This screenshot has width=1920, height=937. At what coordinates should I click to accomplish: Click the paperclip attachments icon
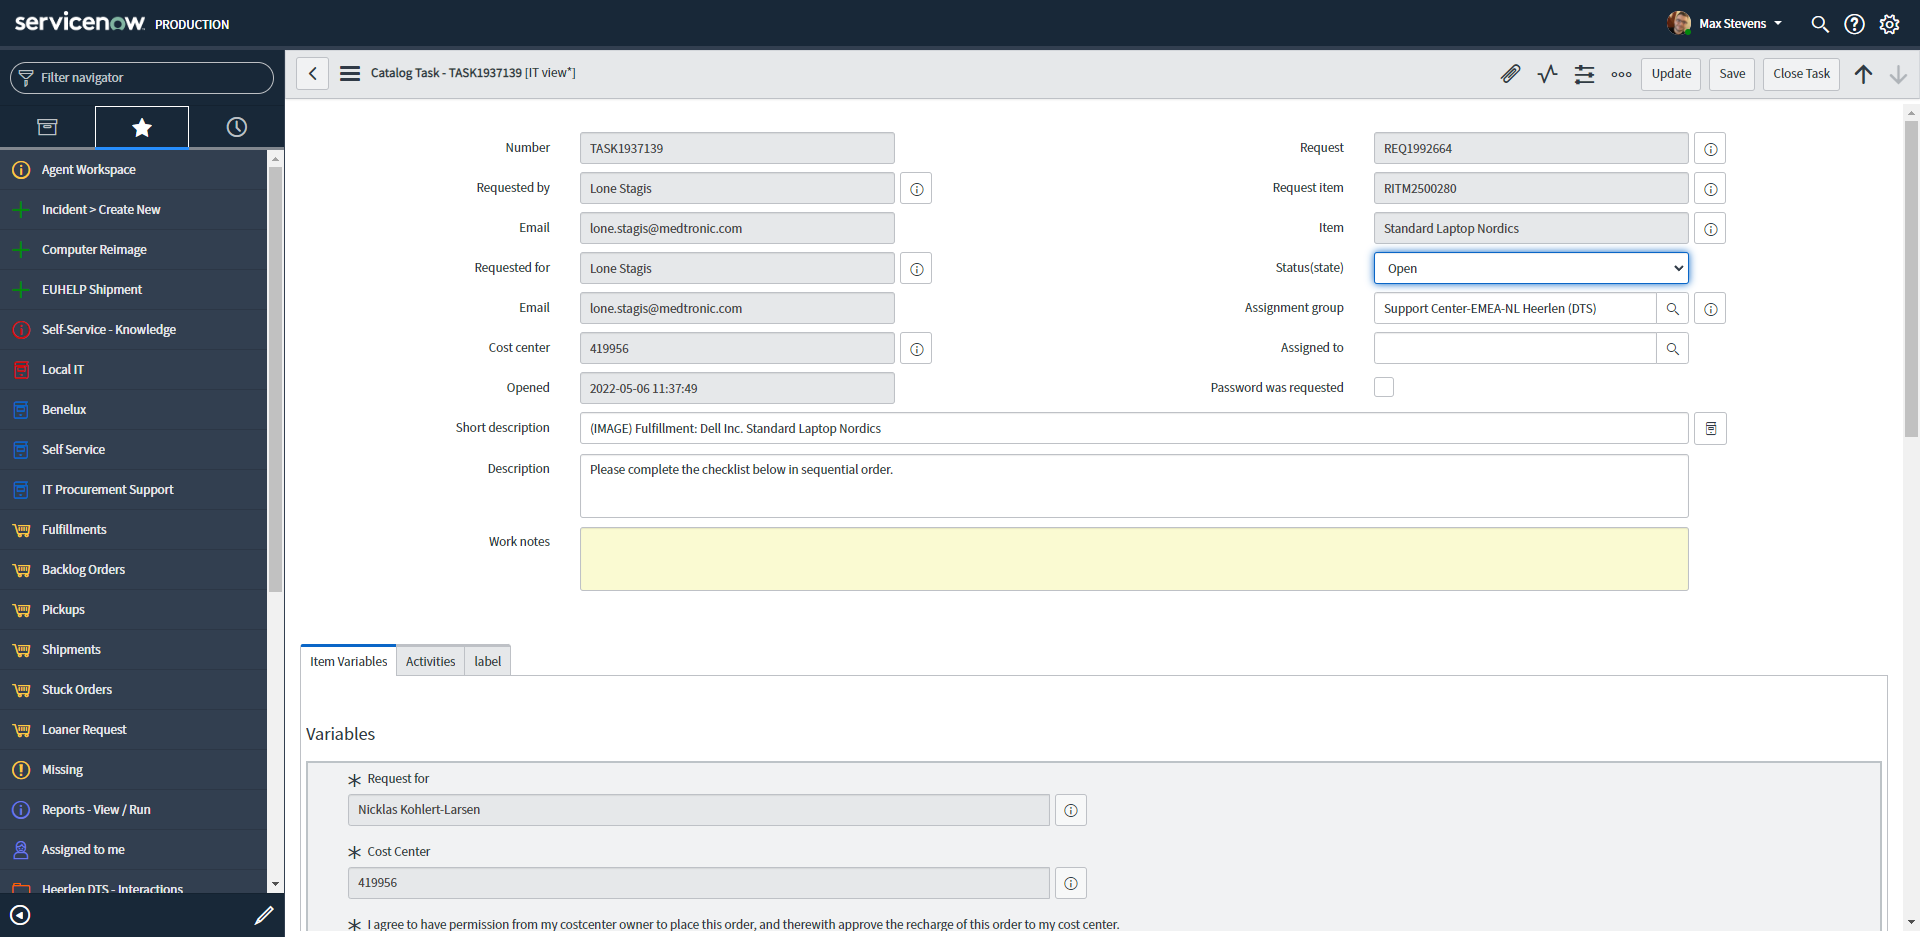[x=1510, y=74]
